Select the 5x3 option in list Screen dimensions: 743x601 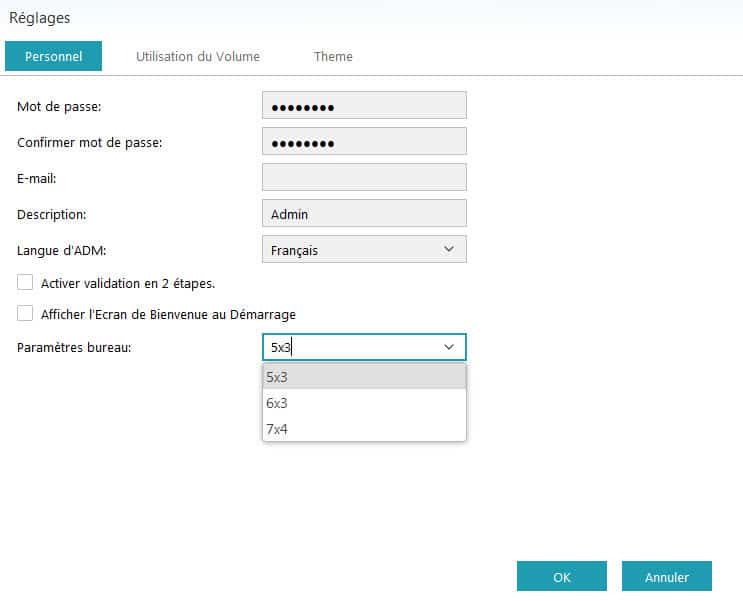[364, 377]
